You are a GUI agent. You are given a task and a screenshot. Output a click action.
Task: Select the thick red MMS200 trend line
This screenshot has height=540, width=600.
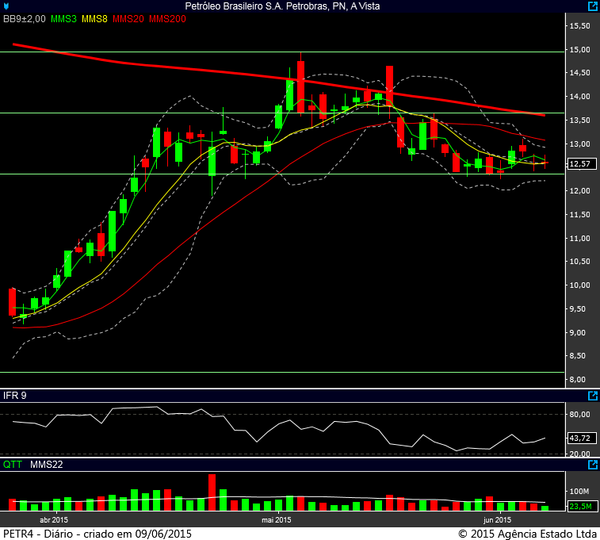pos(300,78)
